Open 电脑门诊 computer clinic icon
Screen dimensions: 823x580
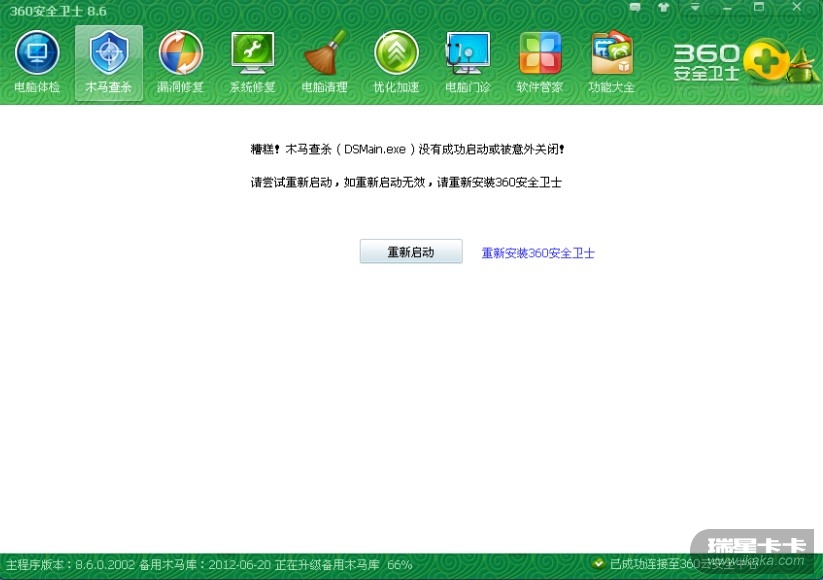(x=468, y=62)
